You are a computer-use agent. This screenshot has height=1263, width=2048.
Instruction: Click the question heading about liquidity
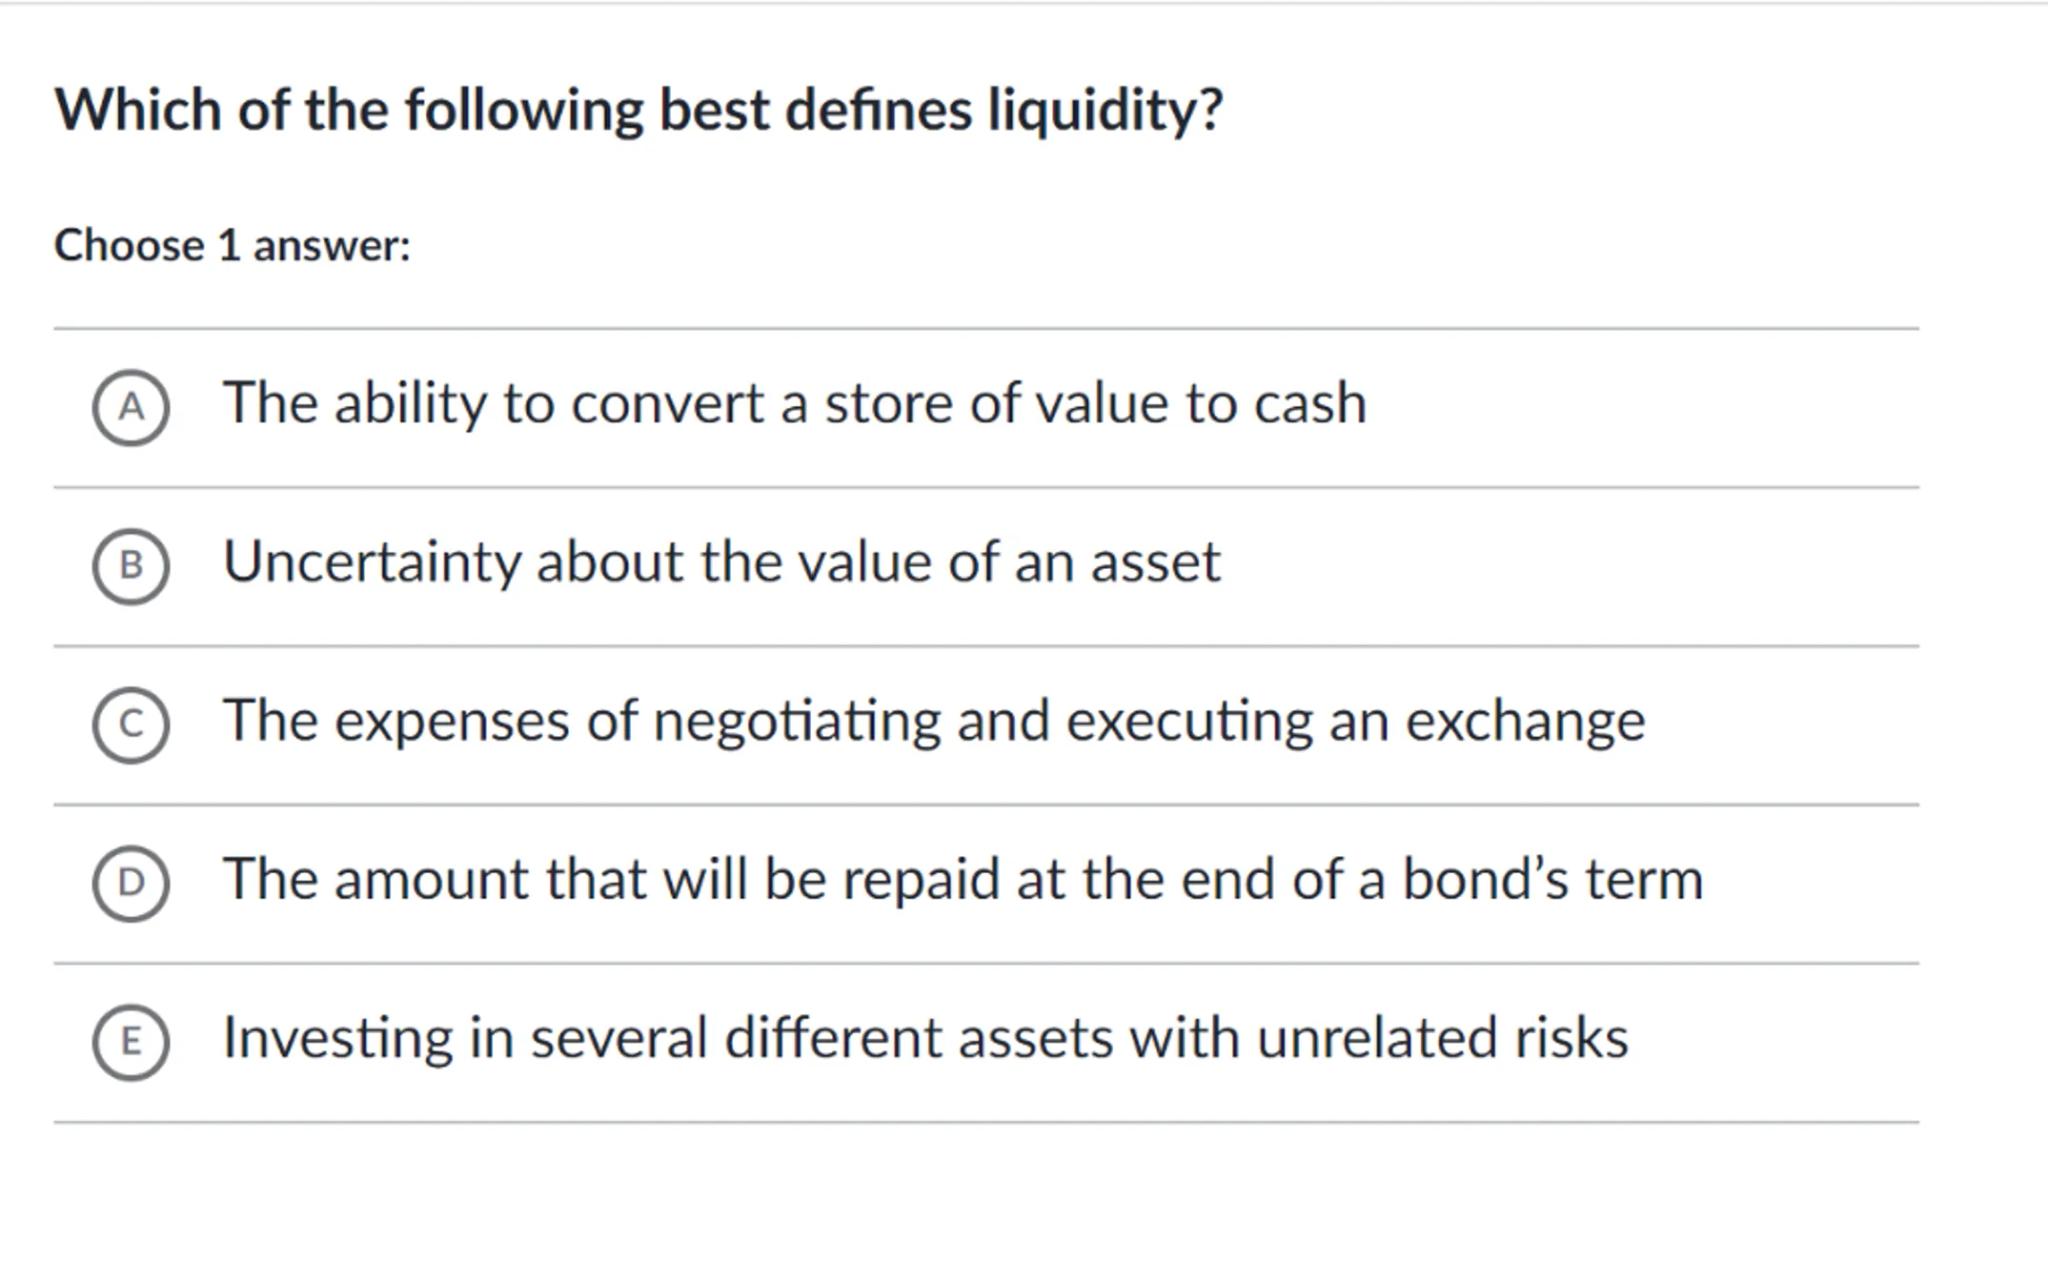point(638,110)
